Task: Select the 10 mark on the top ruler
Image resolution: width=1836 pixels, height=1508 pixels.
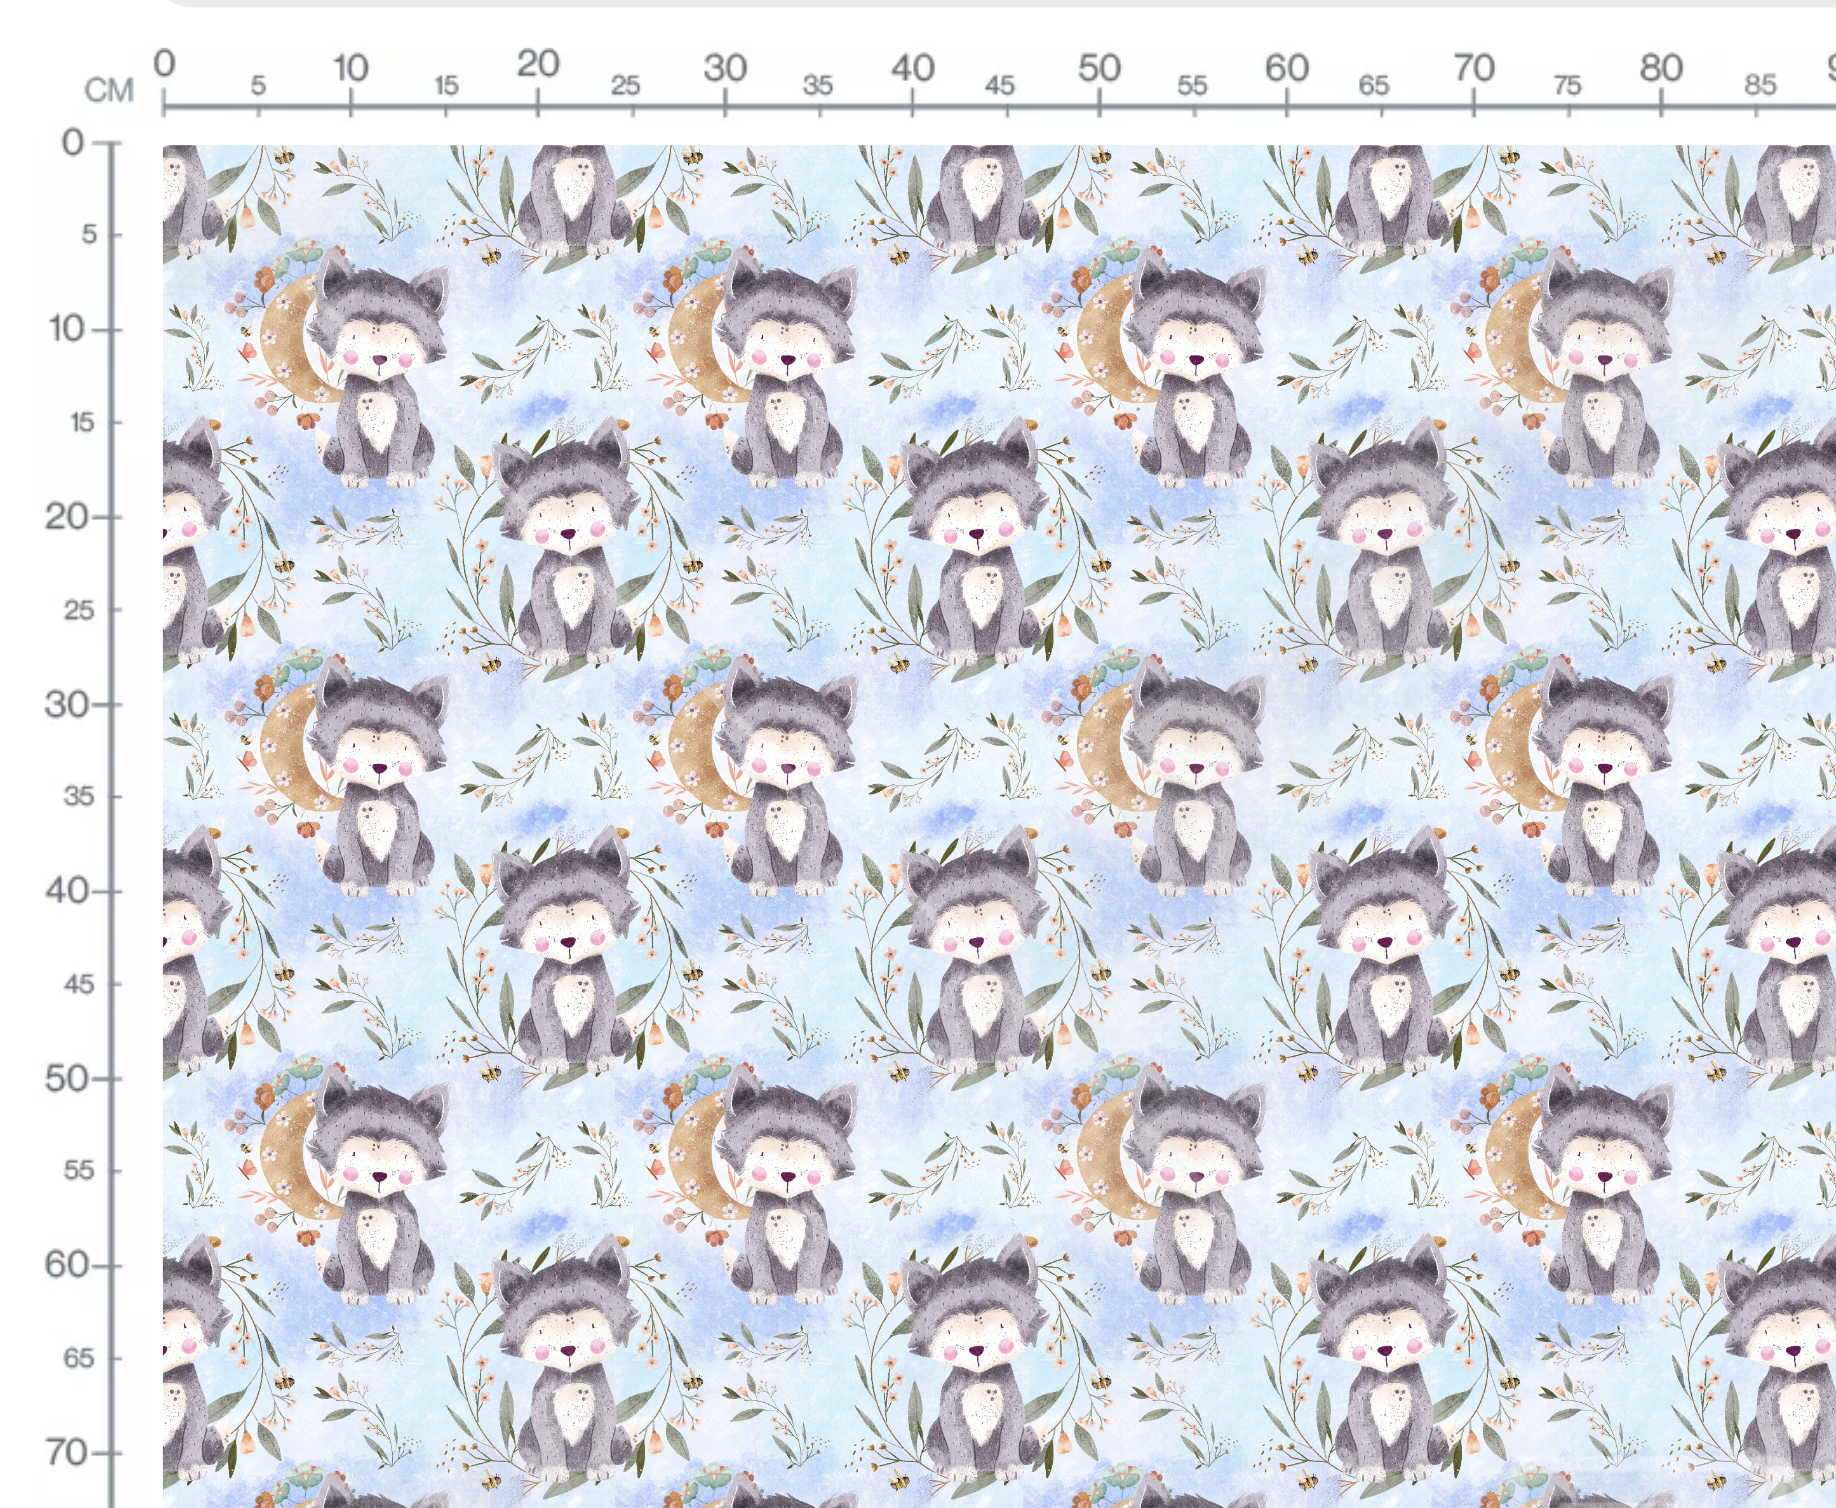Action: [x=350, y=68]
